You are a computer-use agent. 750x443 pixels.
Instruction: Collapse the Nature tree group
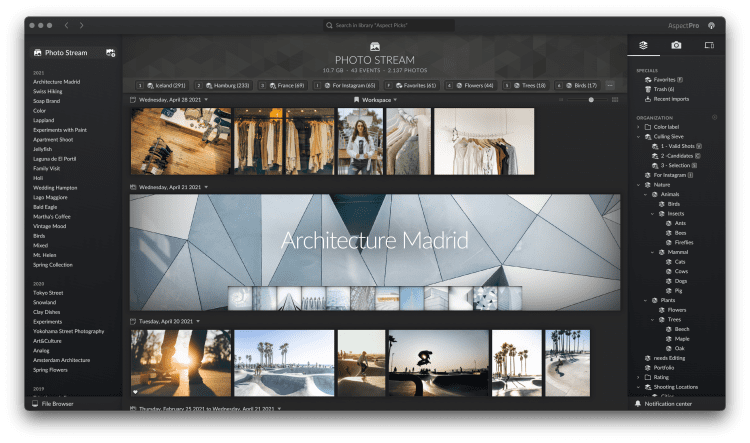(x=639, y=184)
